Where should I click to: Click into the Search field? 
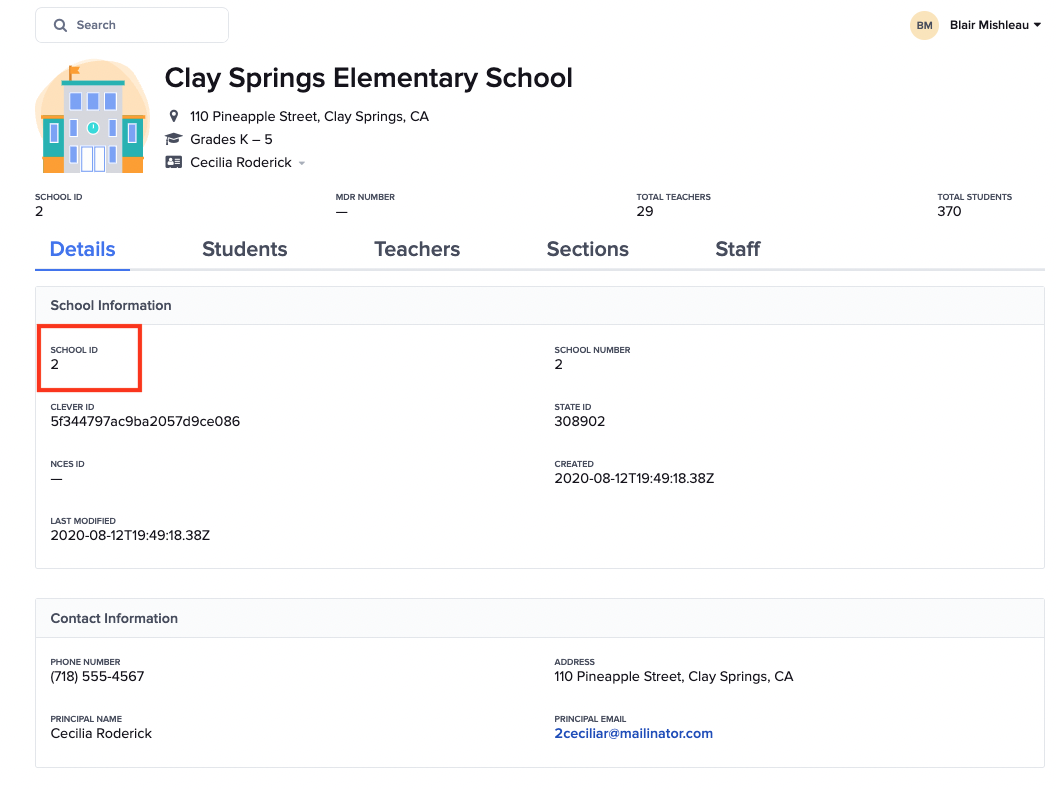pos(140,25)
